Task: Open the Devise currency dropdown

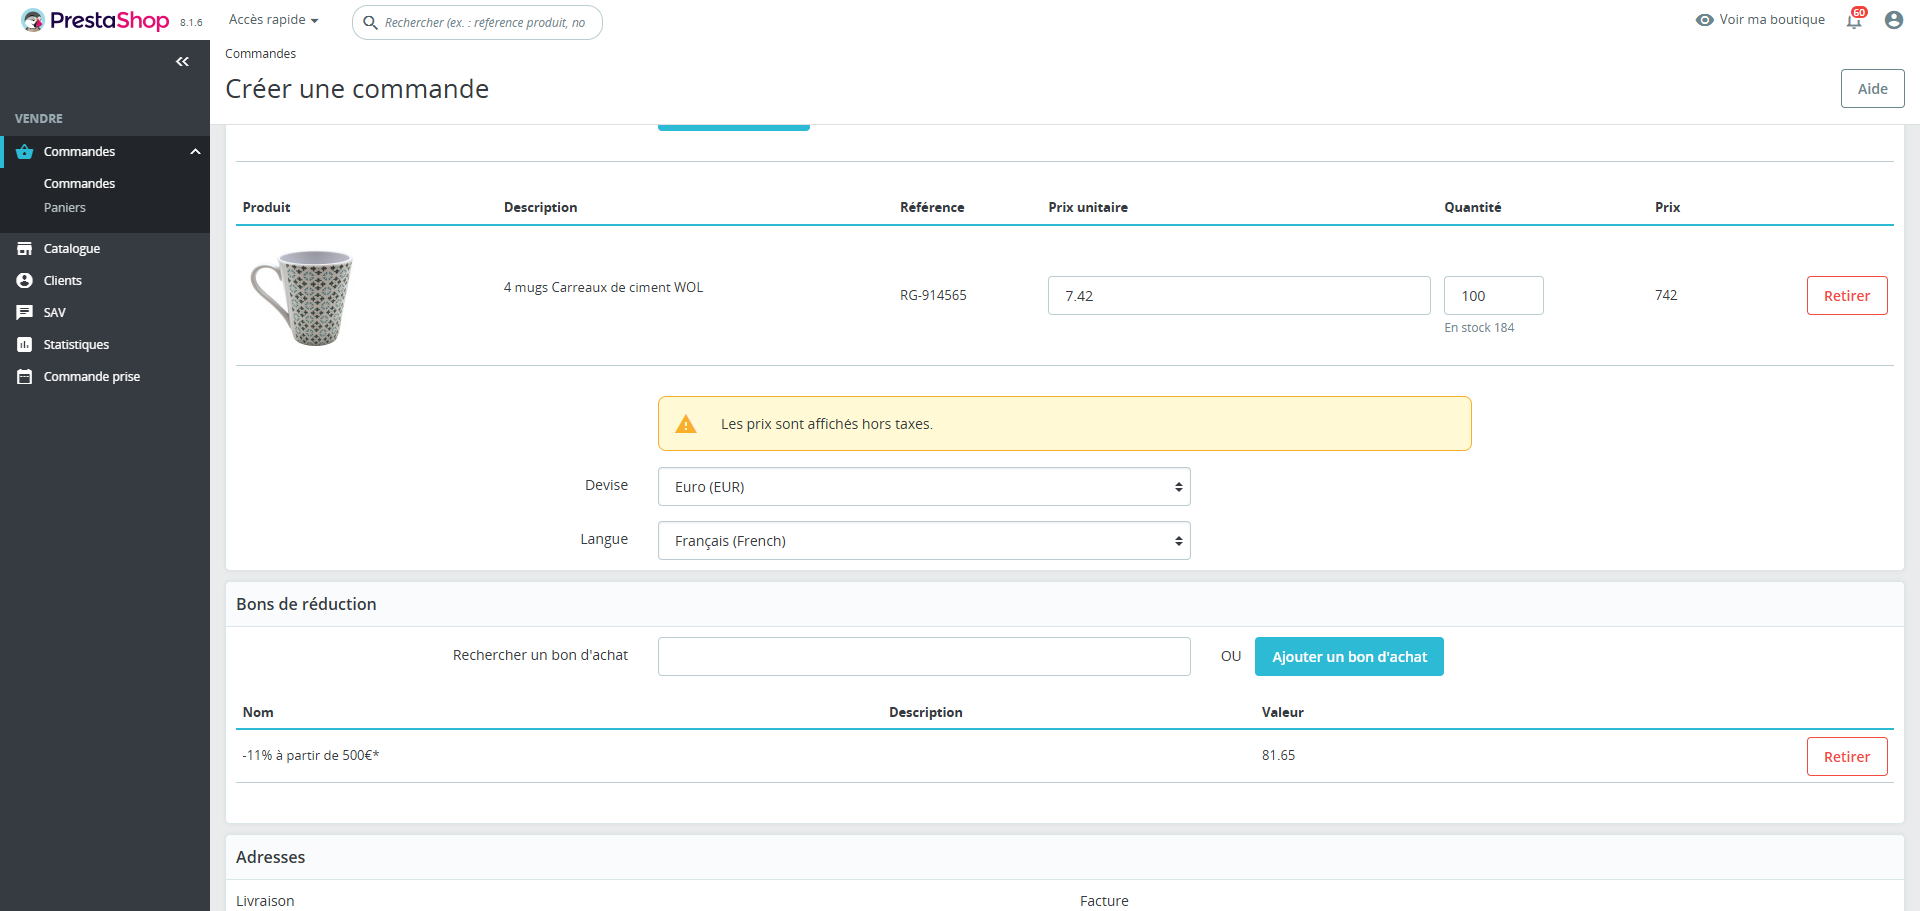Action: 923,487
